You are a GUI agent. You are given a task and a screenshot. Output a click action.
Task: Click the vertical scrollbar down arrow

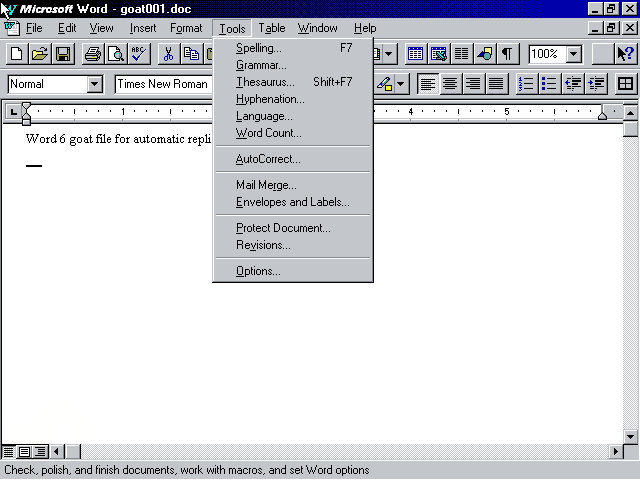click(631, 436)
